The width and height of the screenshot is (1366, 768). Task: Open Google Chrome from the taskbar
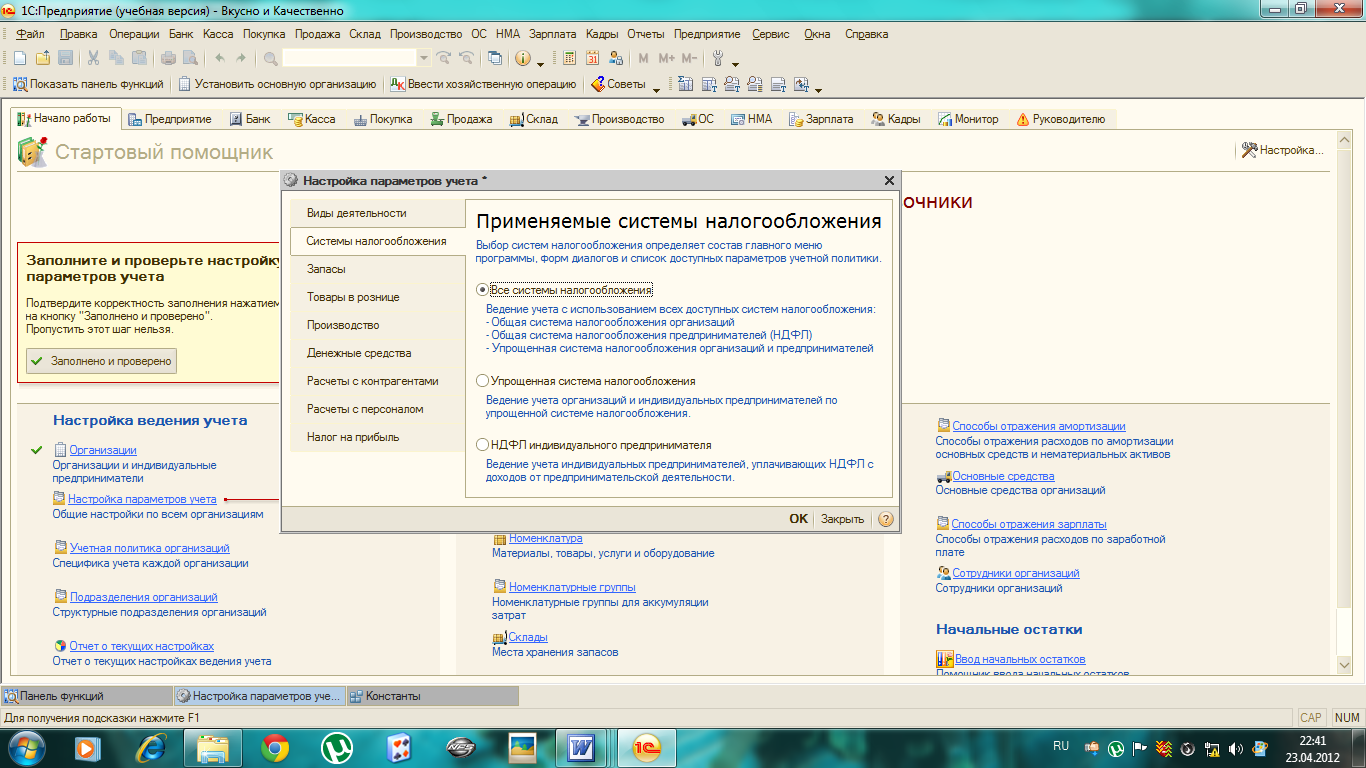pyautogui.click(x=276, y=747)
